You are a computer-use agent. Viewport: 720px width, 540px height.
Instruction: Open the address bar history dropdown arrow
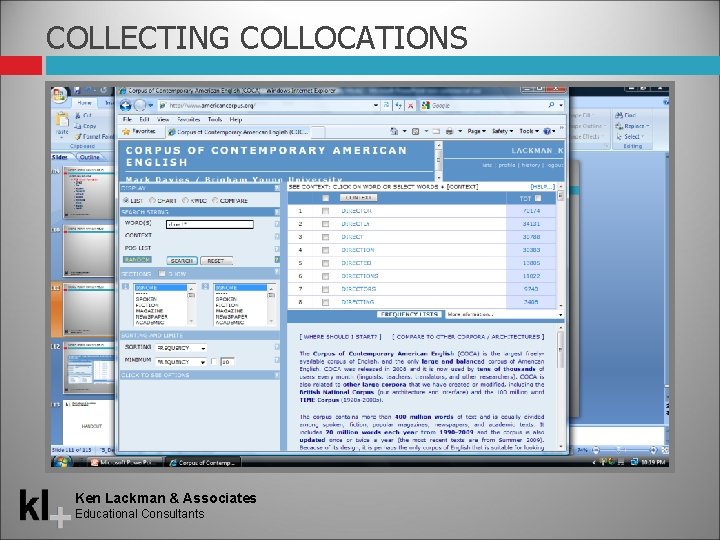(x=376, y=105)
